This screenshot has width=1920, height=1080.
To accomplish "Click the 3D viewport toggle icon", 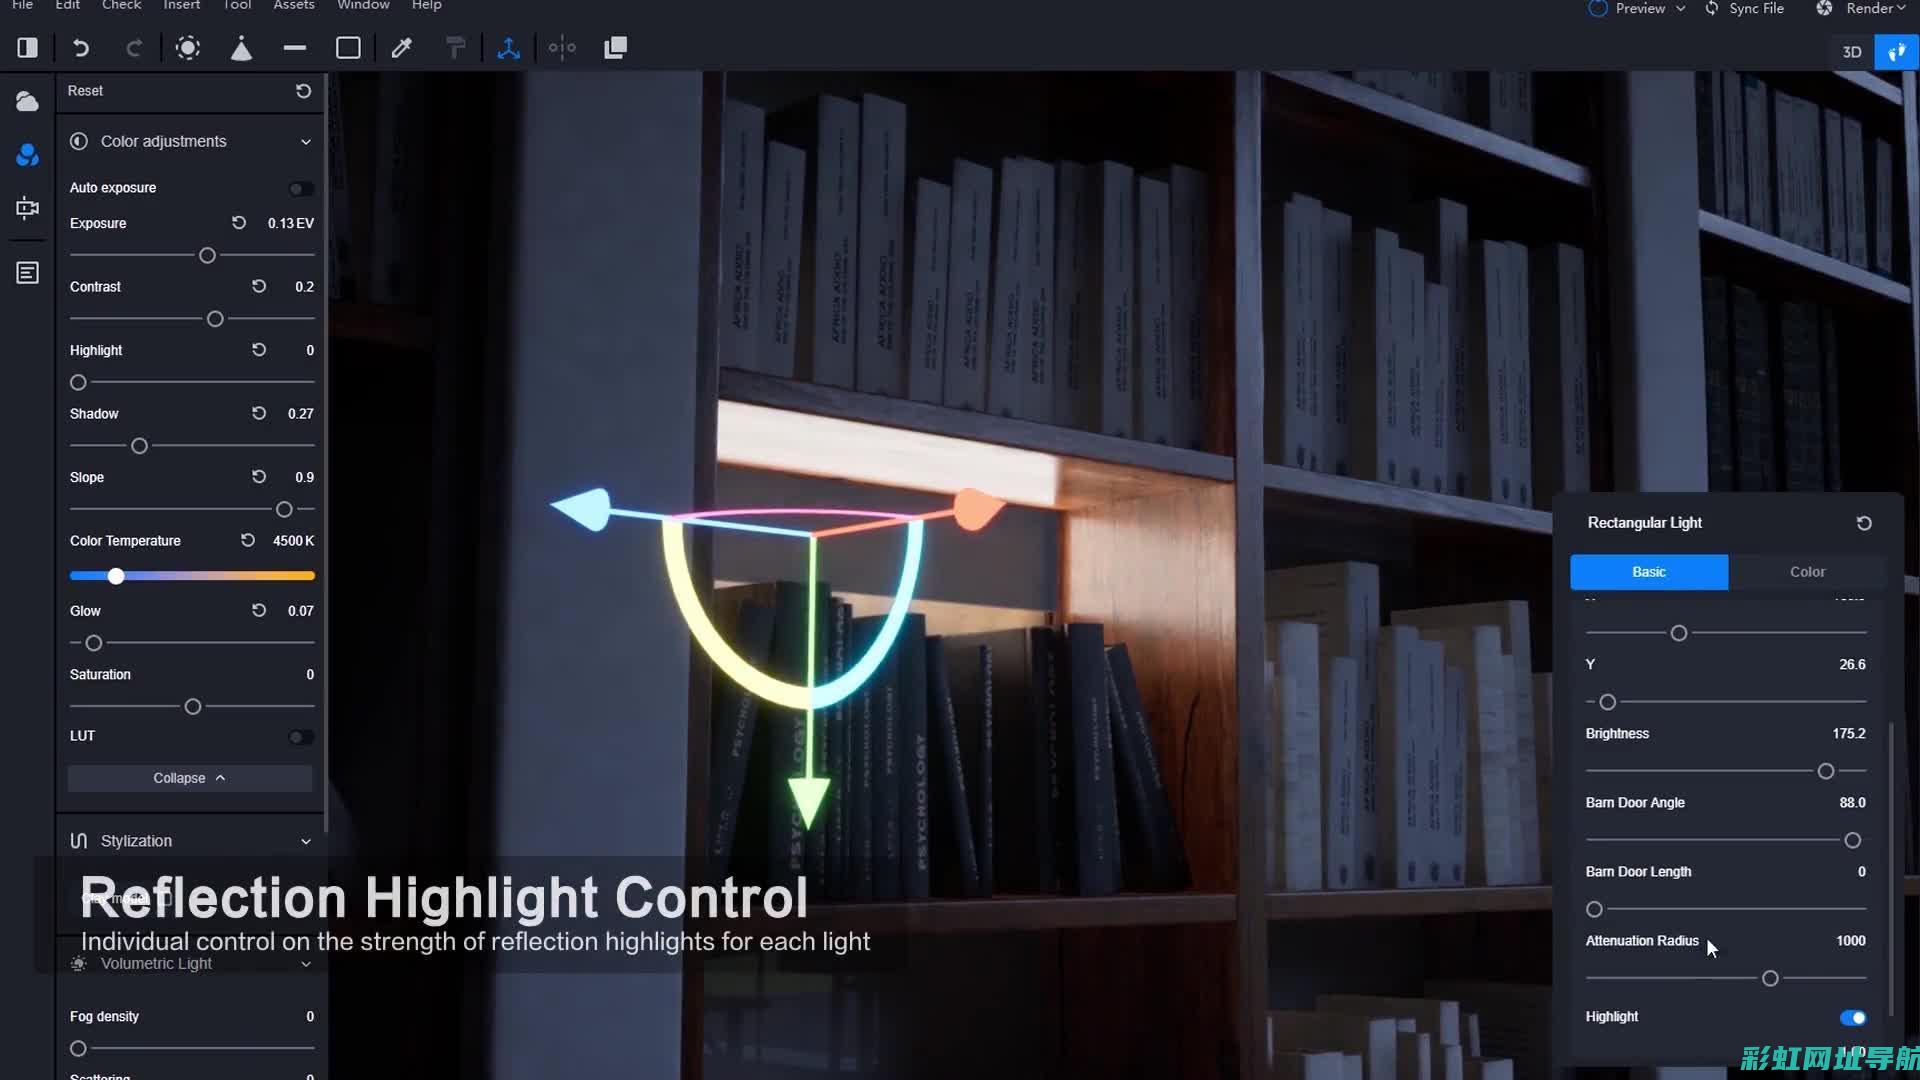I will pyautogui.click(x=1851, y=50).
